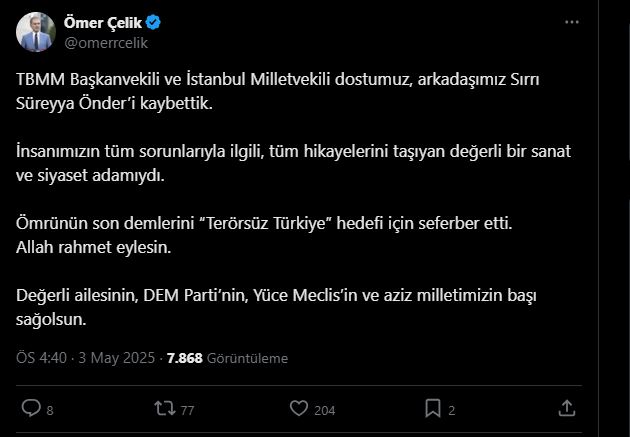Image resolution: width=630 pixels, height=437 pixels.
Task: Like the post with the heart icon
Action: tap(298, 408)
